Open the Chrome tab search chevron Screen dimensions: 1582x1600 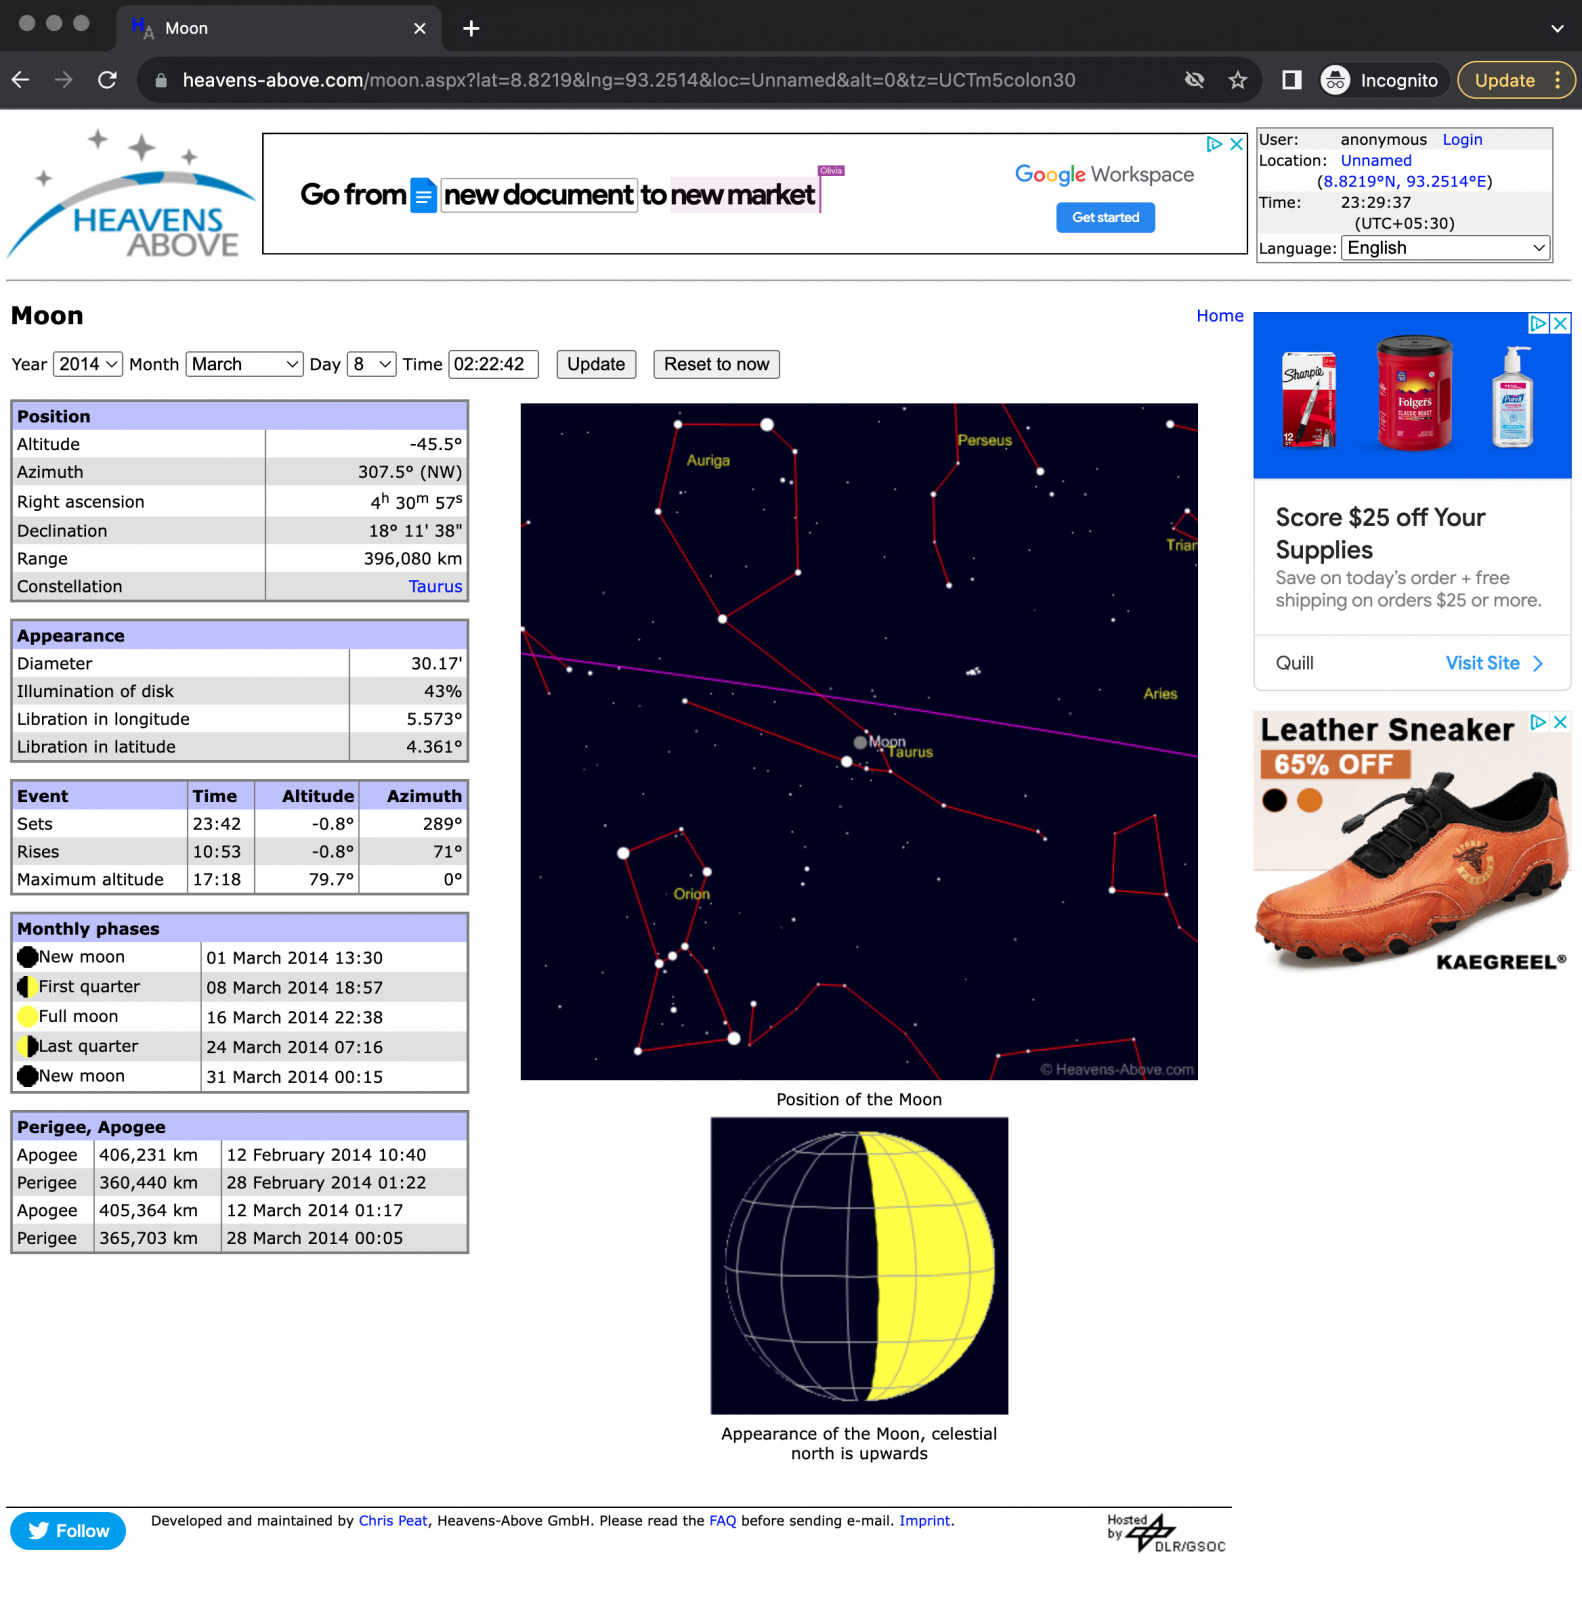tap(1557, 28)
